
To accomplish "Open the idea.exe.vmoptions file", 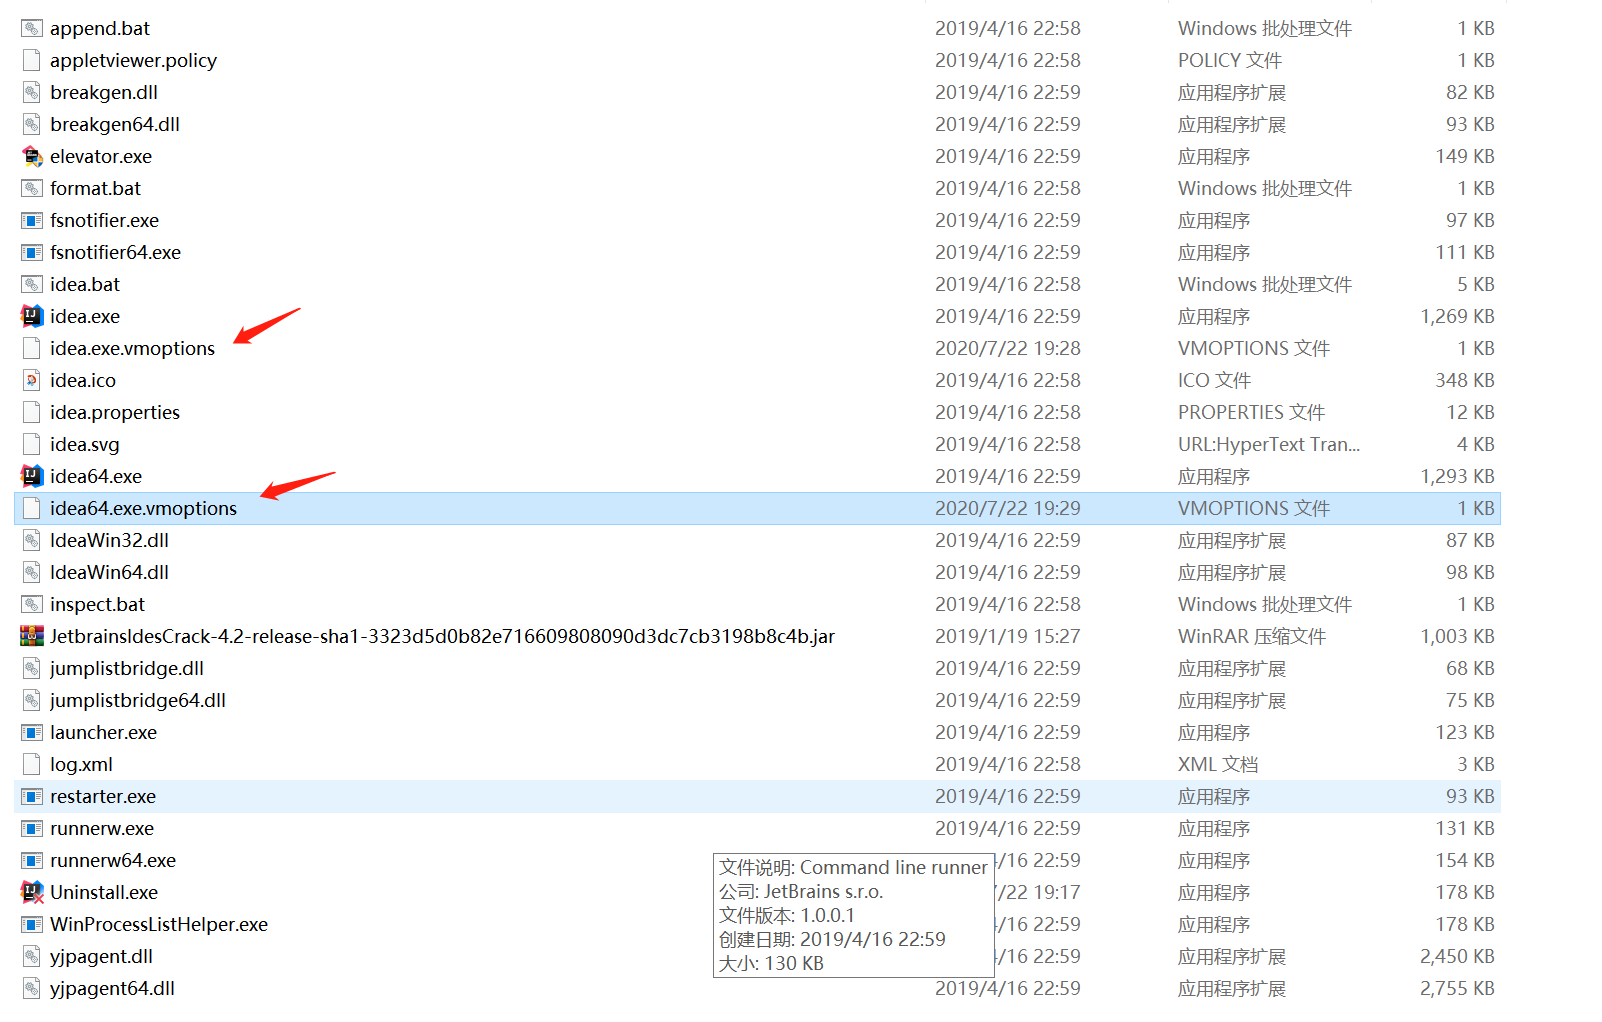I will click(132, 348).
